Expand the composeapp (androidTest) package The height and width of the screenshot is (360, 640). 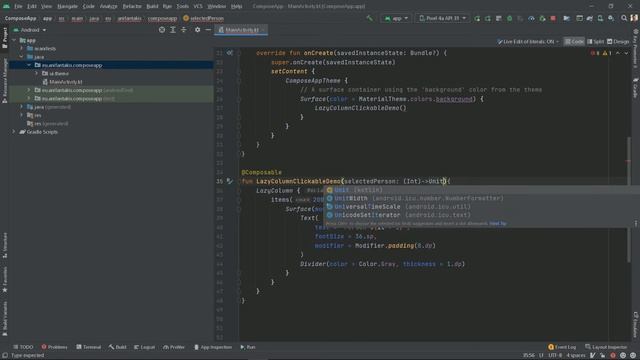[29, 90]
